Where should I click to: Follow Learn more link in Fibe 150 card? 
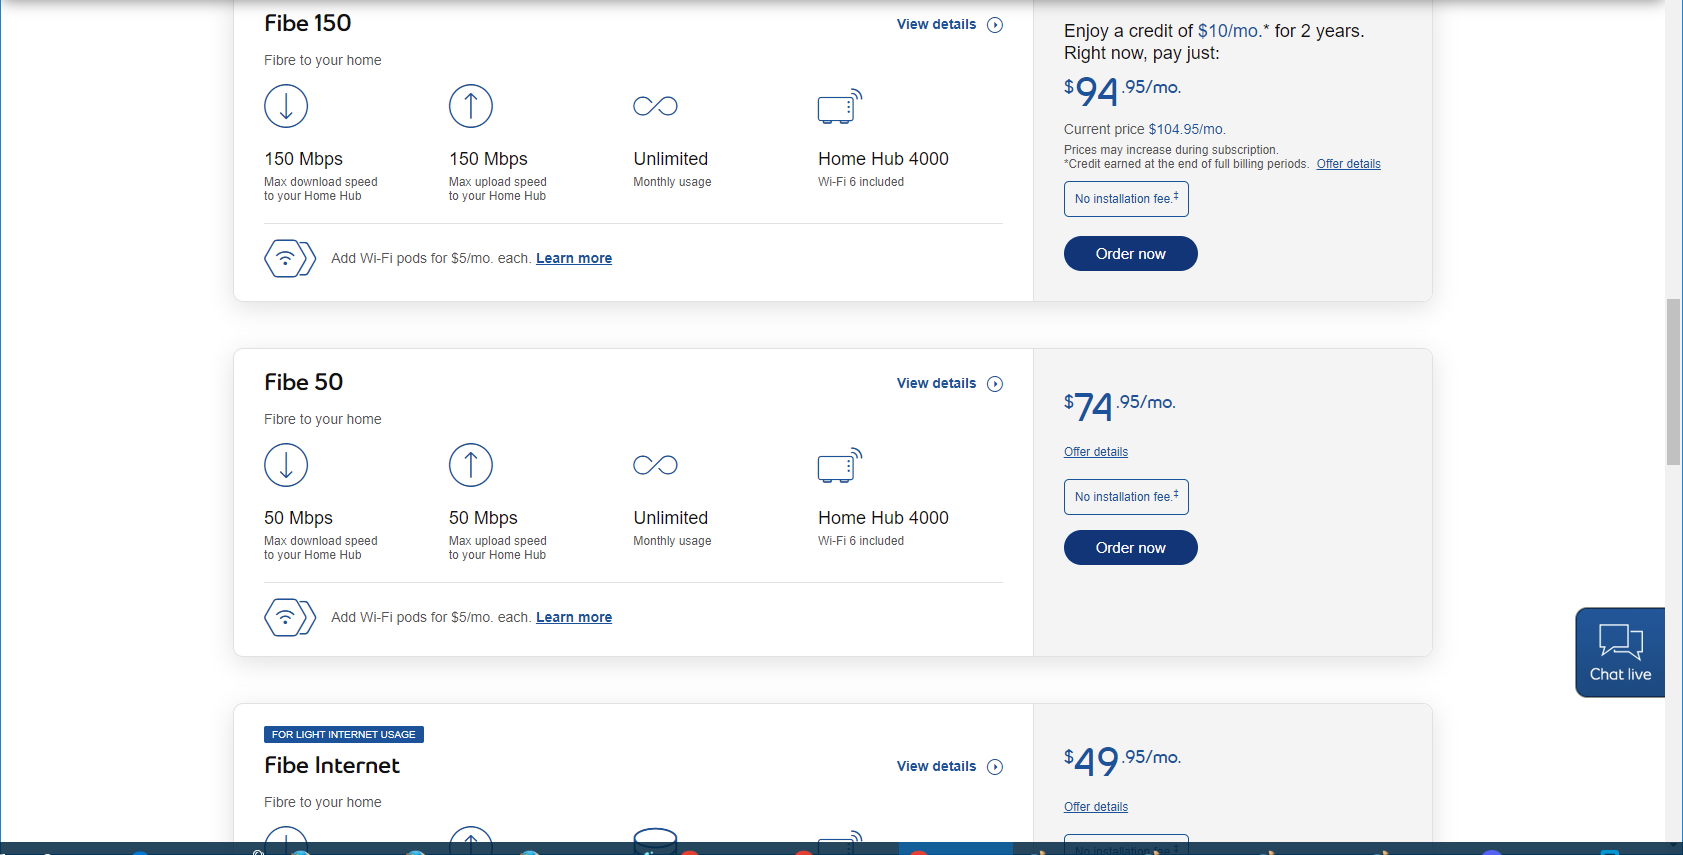574,258
